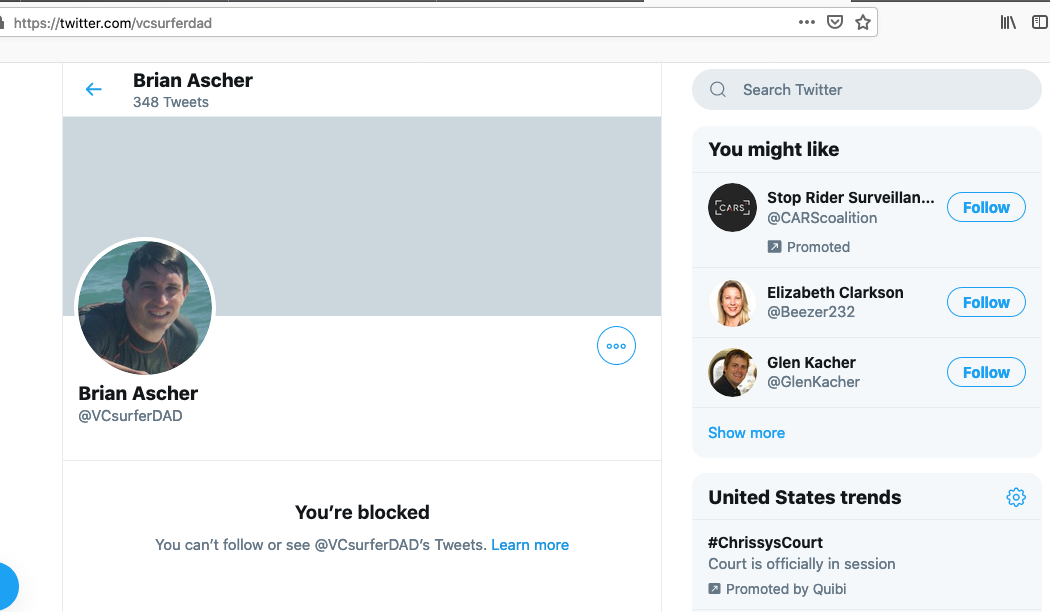Open the Learn more link
Screen dimensions: 1050x612
click(530, 545)
